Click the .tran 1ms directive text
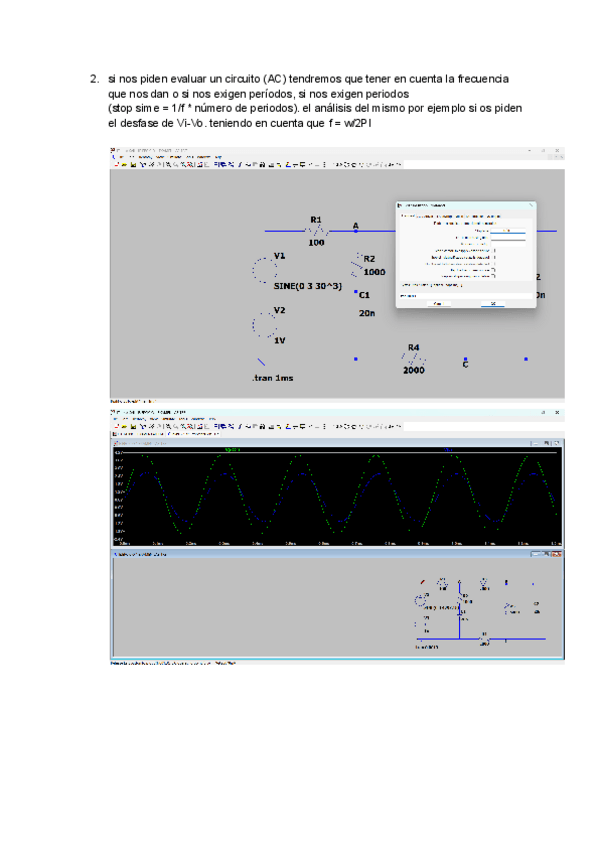The height and width of the screenshot is (848, 600). click(x=270, y=379)
